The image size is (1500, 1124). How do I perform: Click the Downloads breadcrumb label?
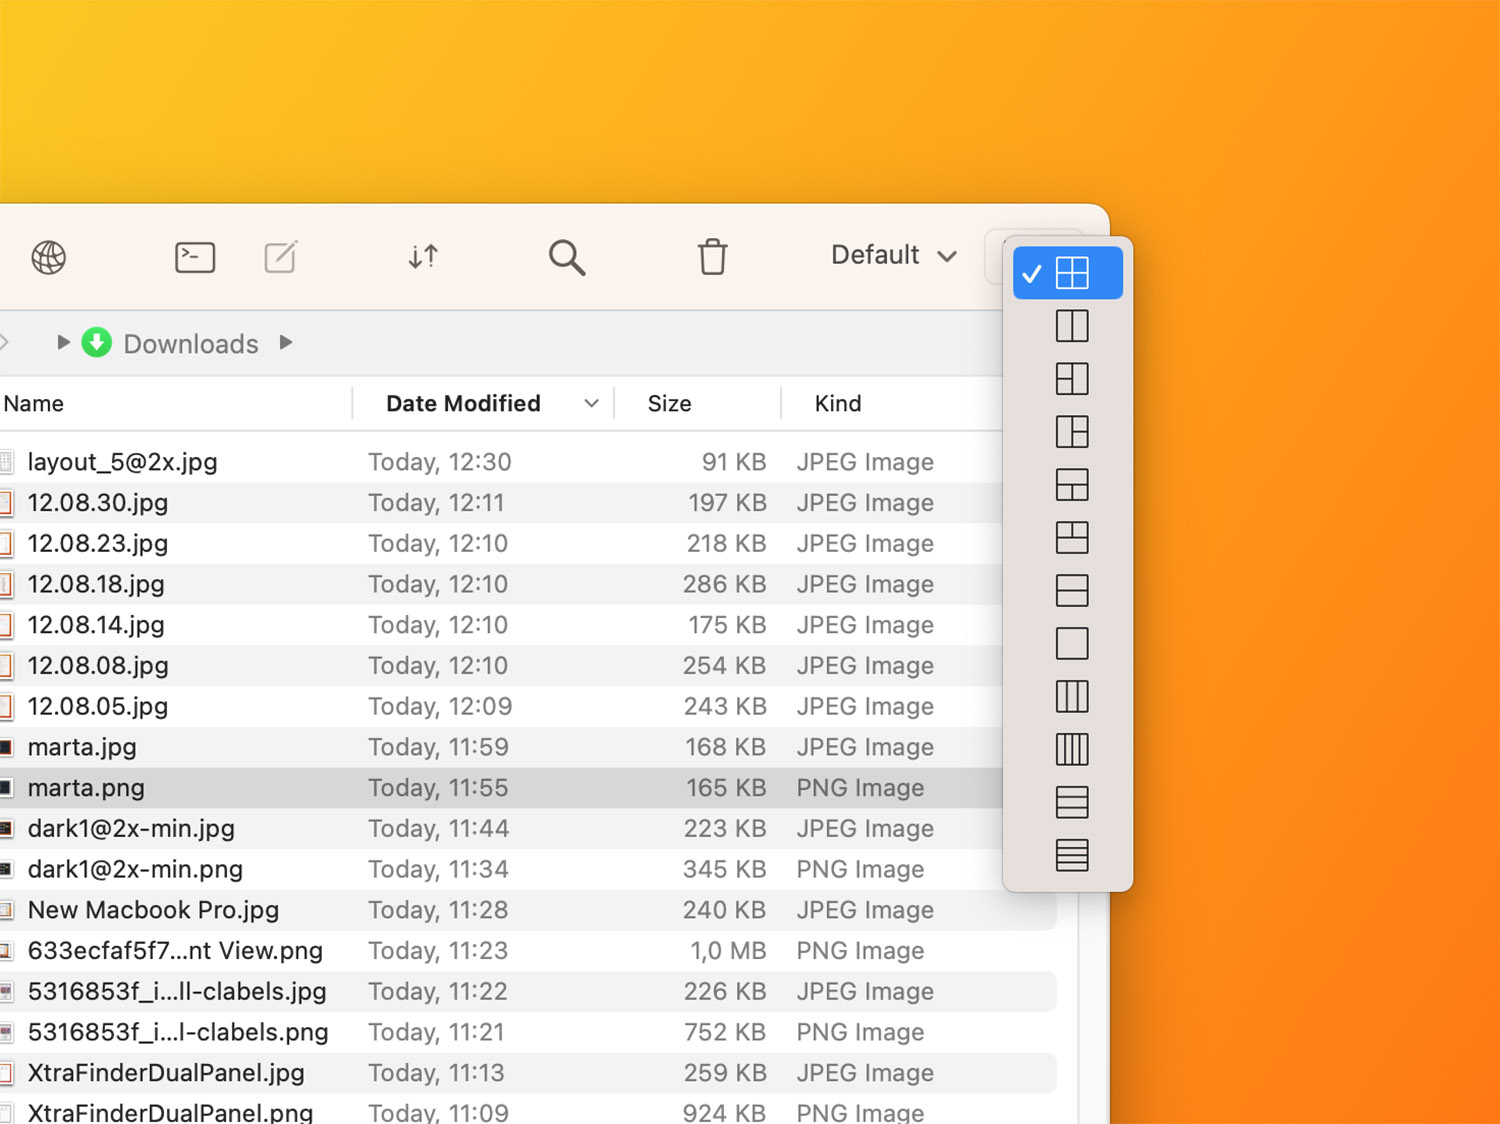click(191, 344)
